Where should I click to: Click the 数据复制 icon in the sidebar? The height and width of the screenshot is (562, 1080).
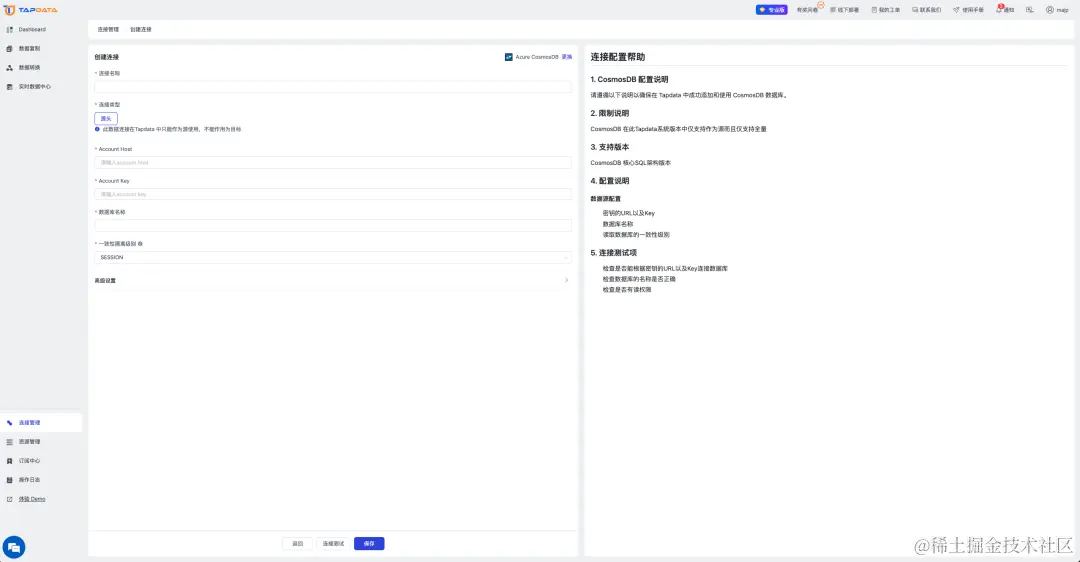(x=10, y=49)
